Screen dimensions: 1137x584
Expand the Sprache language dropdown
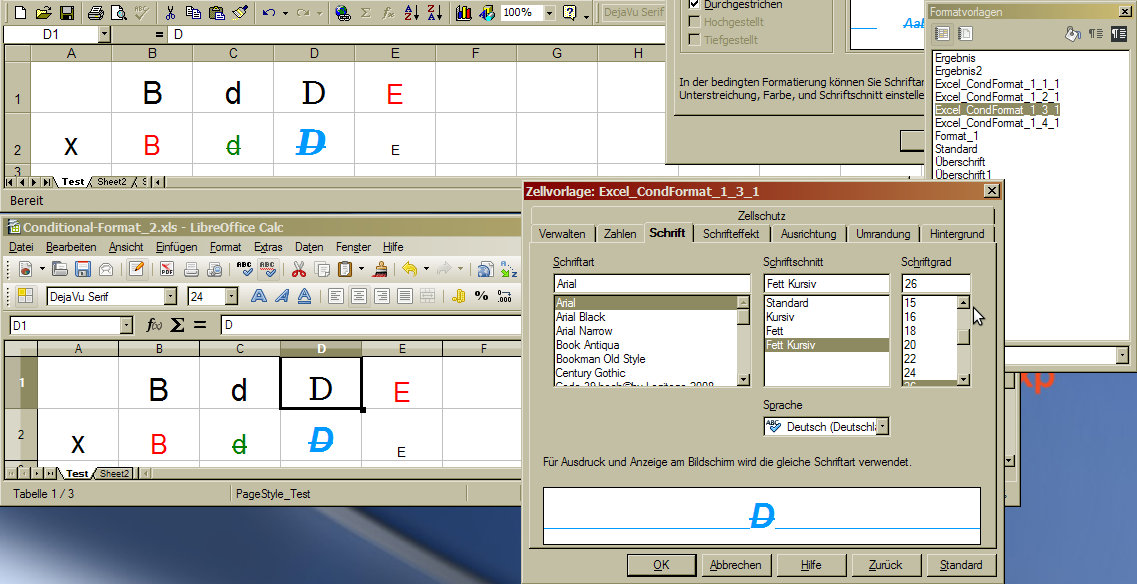coord(882,427)
